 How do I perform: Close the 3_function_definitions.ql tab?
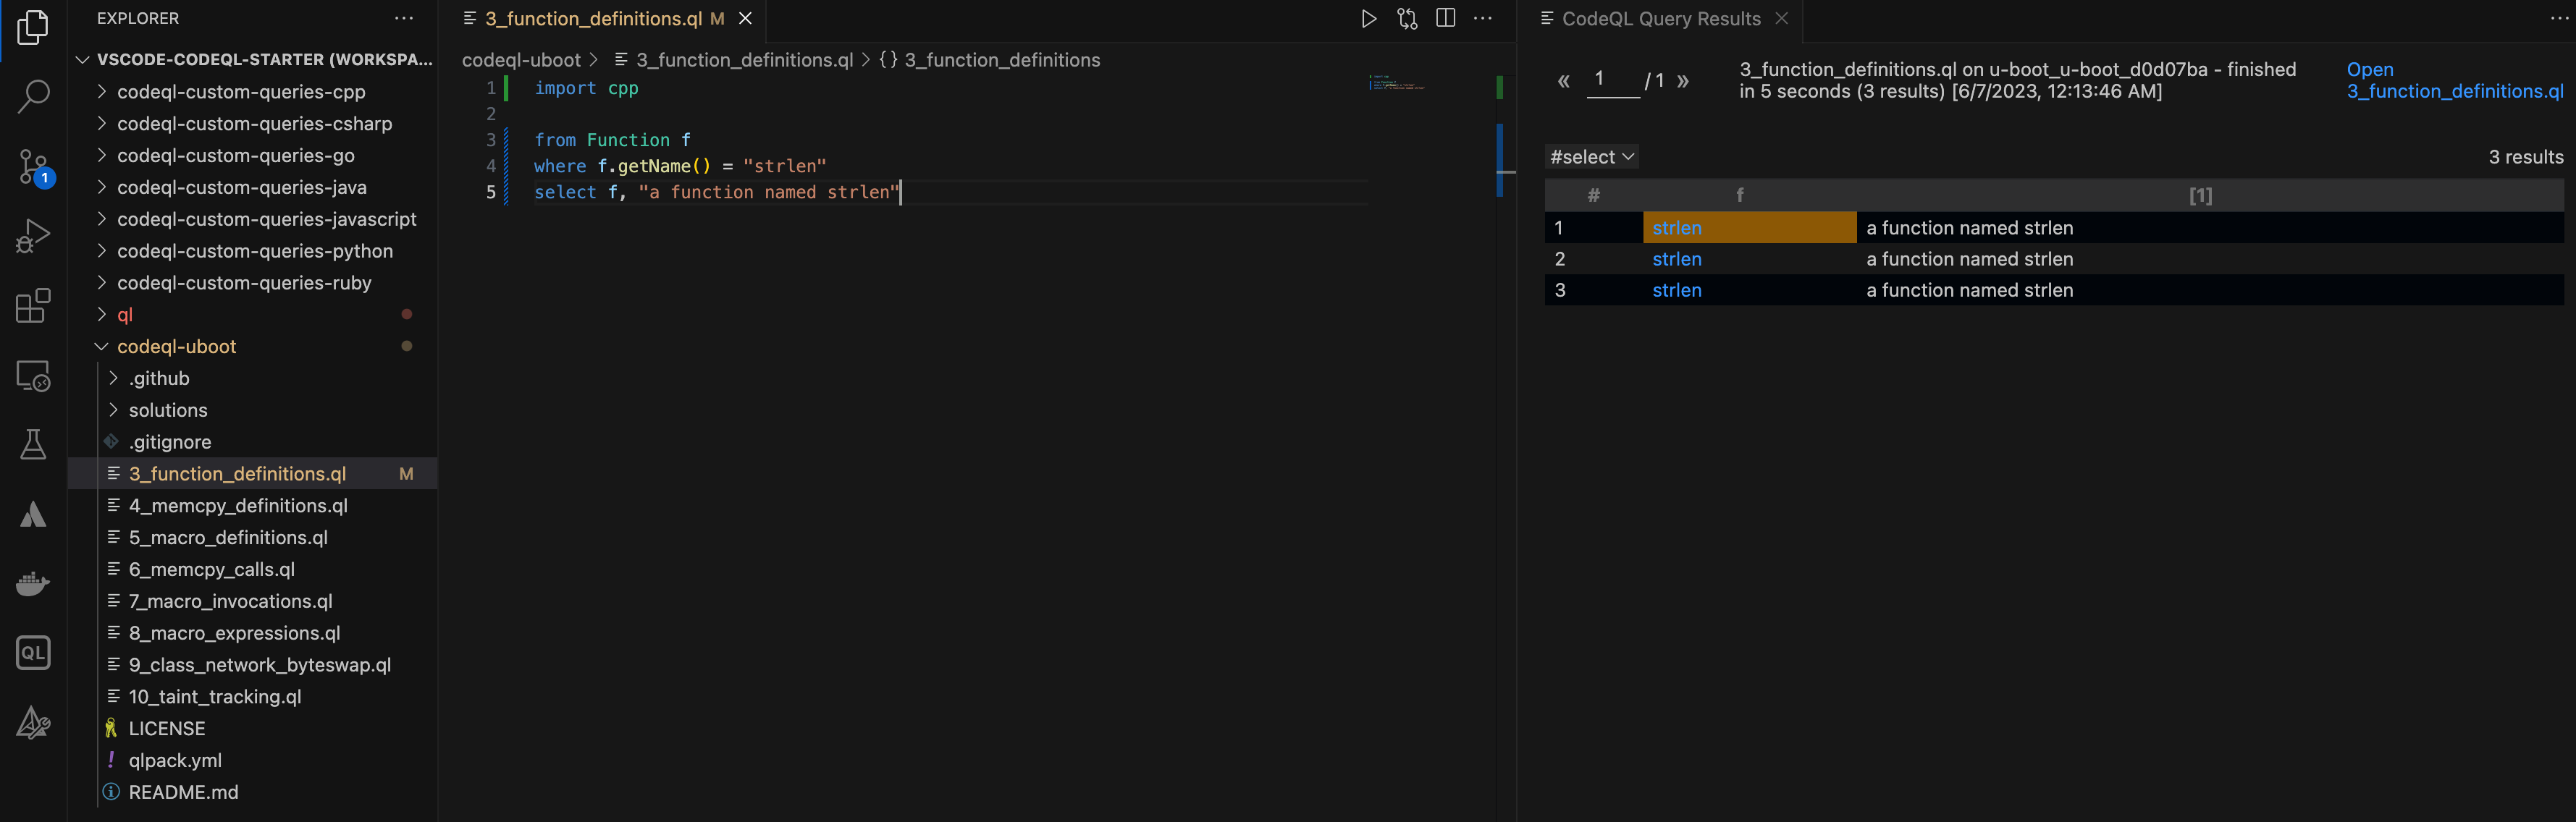tap(745, 19)
